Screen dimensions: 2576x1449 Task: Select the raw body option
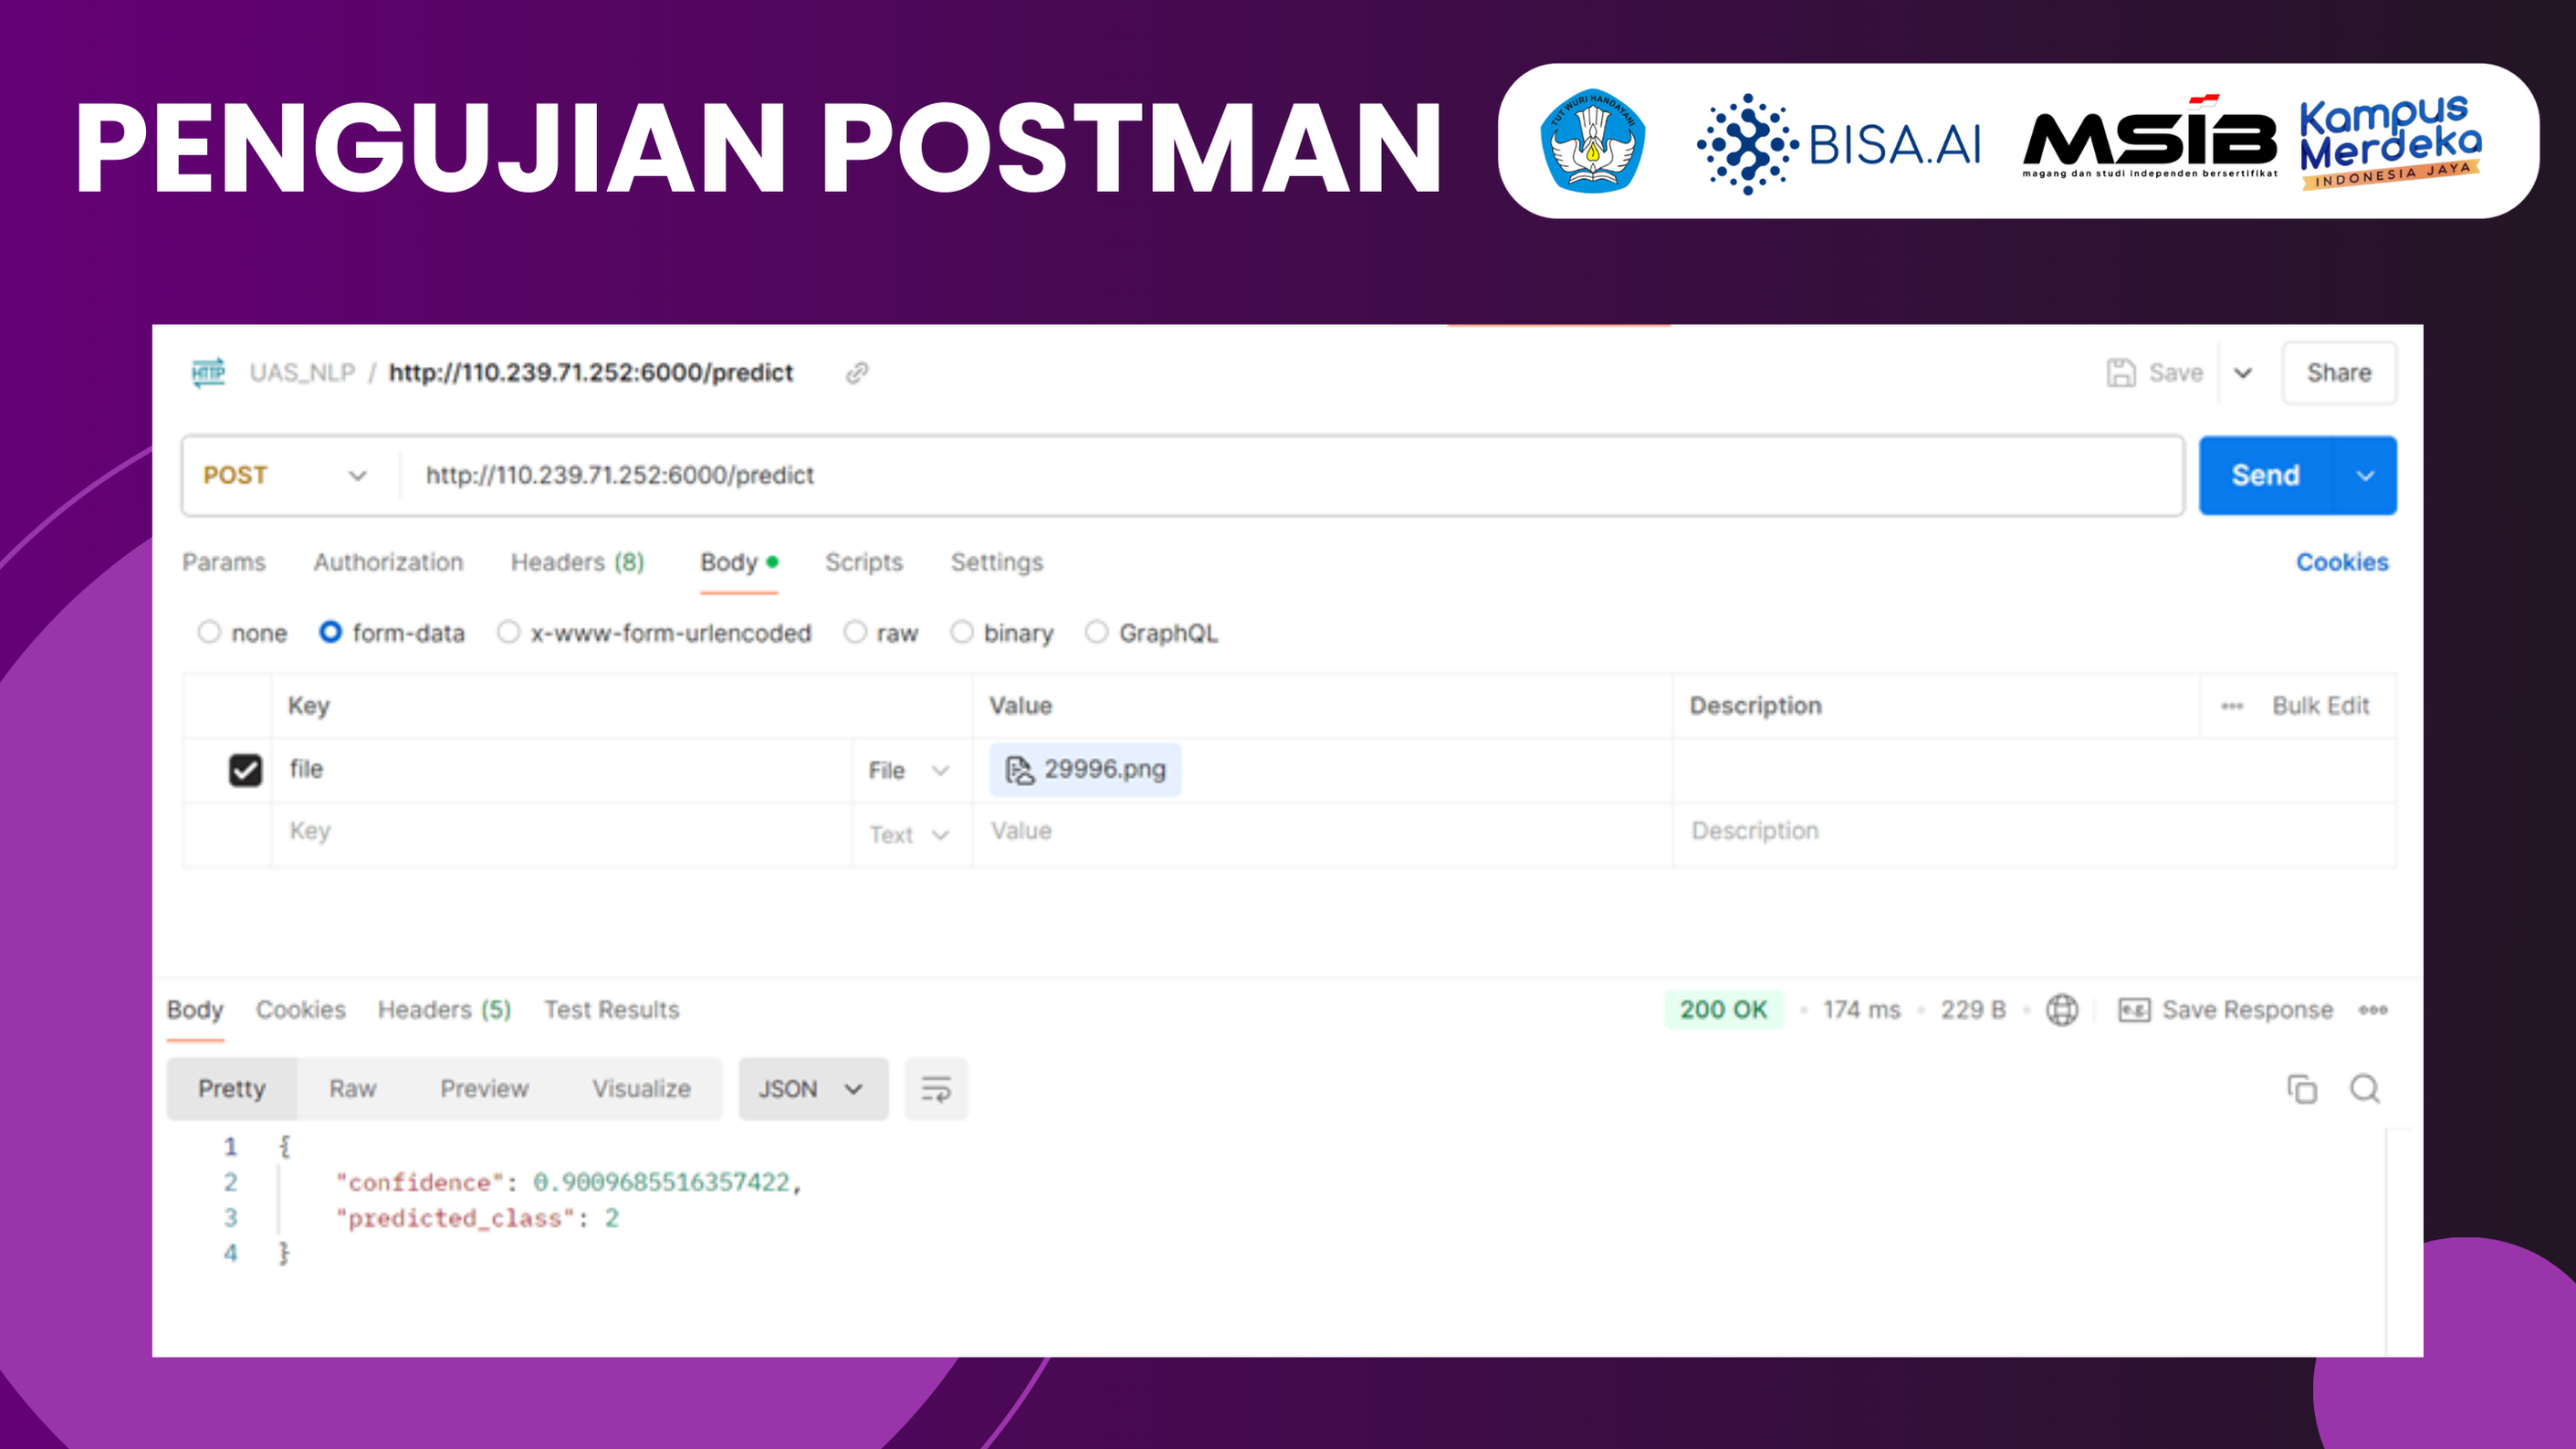[855, 632]
